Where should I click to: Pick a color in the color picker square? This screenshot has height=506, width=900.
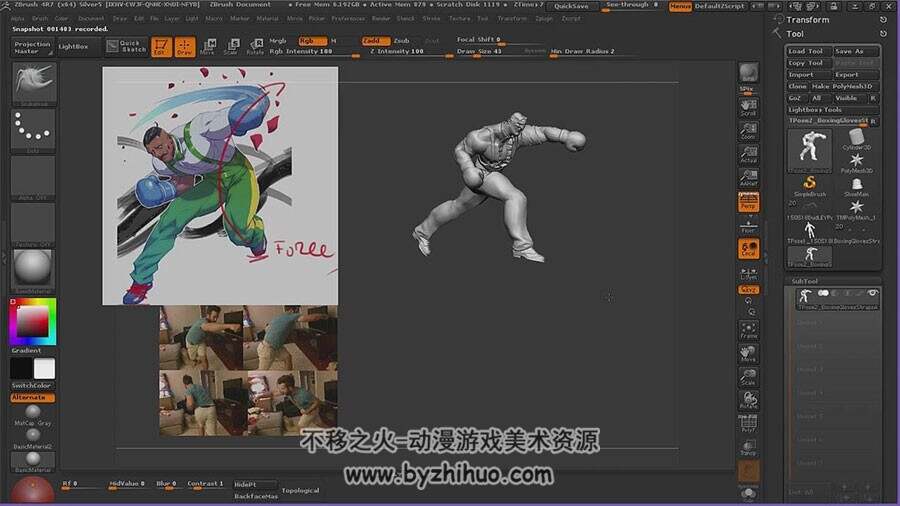pyautogui.click(x=33, y=322)
